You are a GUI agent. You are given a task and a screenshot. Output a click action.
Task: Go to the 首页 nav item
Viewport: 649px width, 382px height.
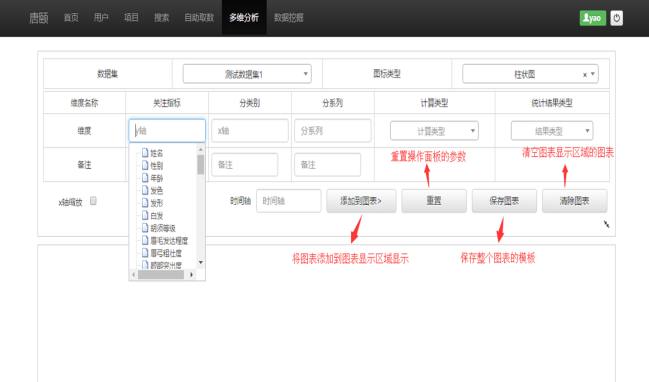(x=71, y=18)
